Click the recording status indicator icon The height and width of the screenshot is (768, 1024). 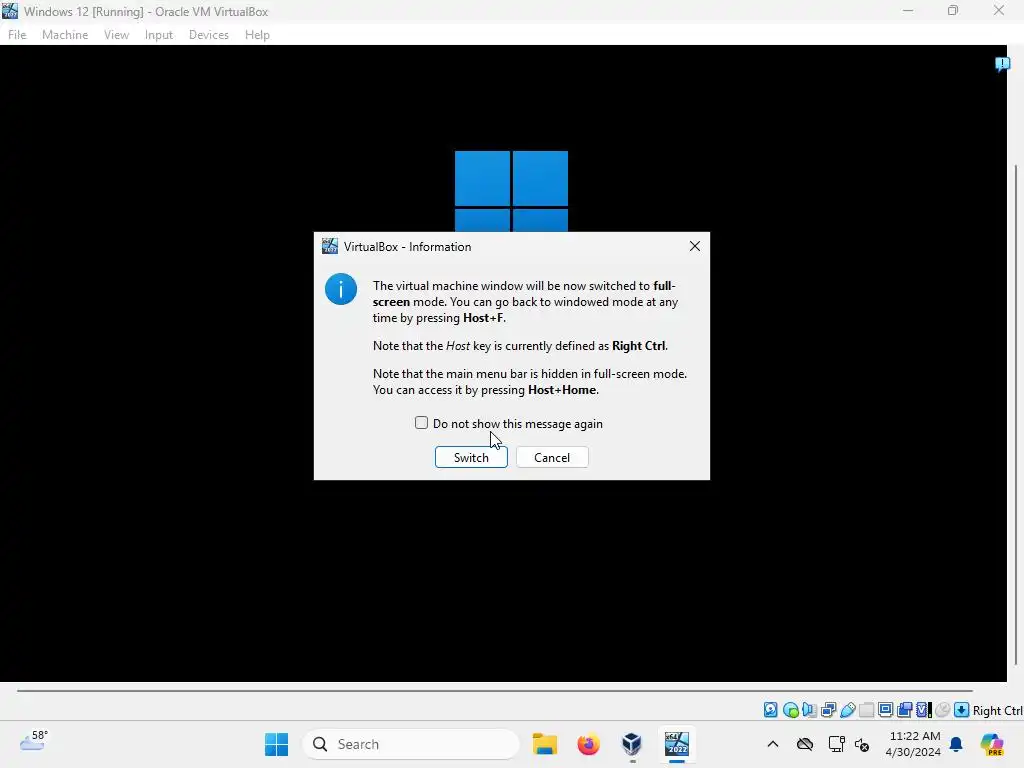904,710
